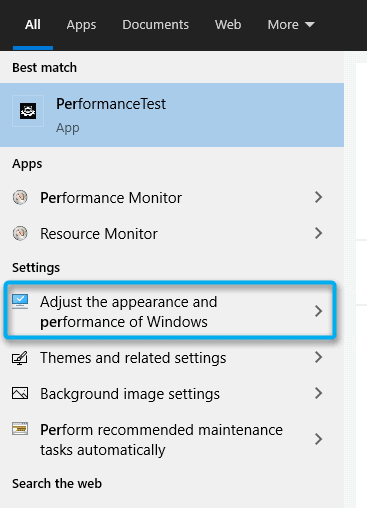Click the Themes and related settings icon
367x508 pixels.
[x=20, y=358]
